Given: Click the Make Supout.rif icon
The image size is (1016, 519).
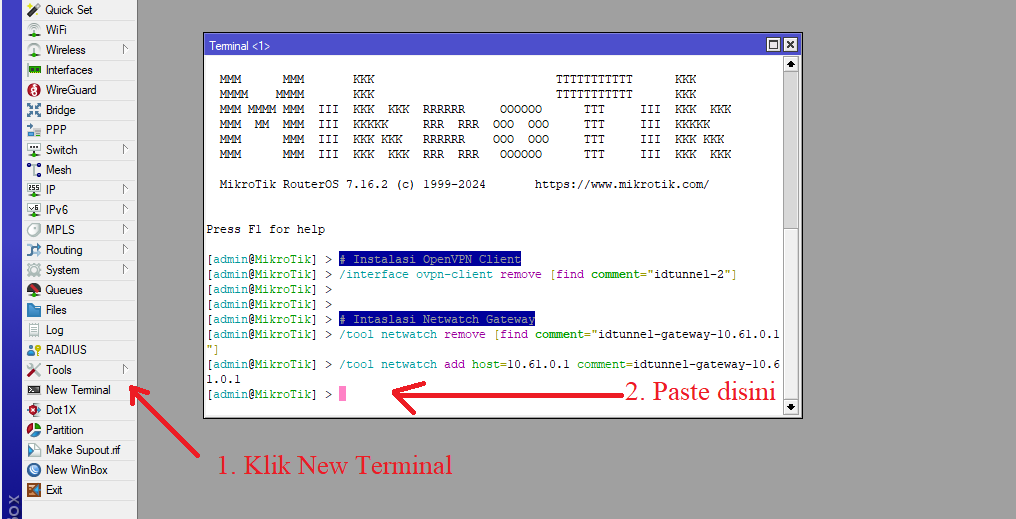Looking at the screenshot, I should click(34, 450).
